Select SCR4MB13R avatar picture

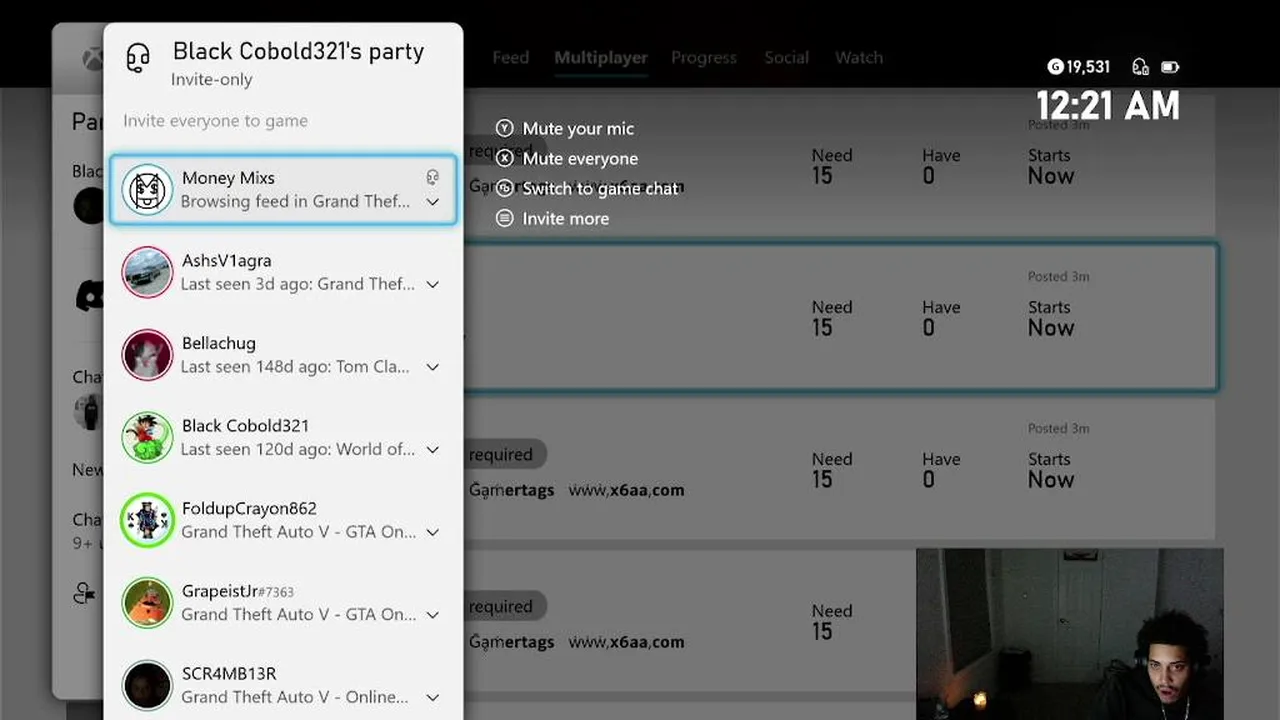click(x=147, y=685)
